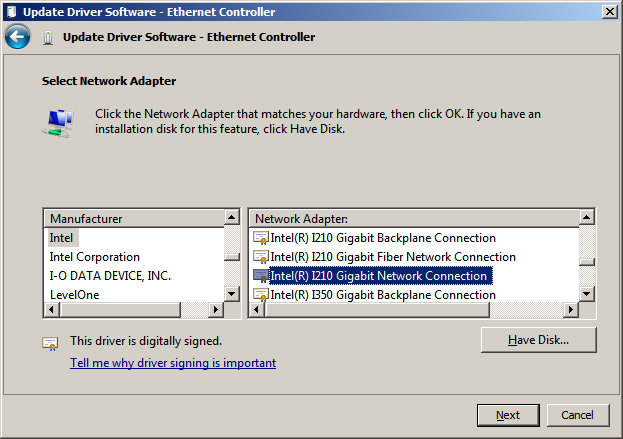Click the device icon beside the wizard title
Viewport: 623px width, 439px height.
point(48,38)
